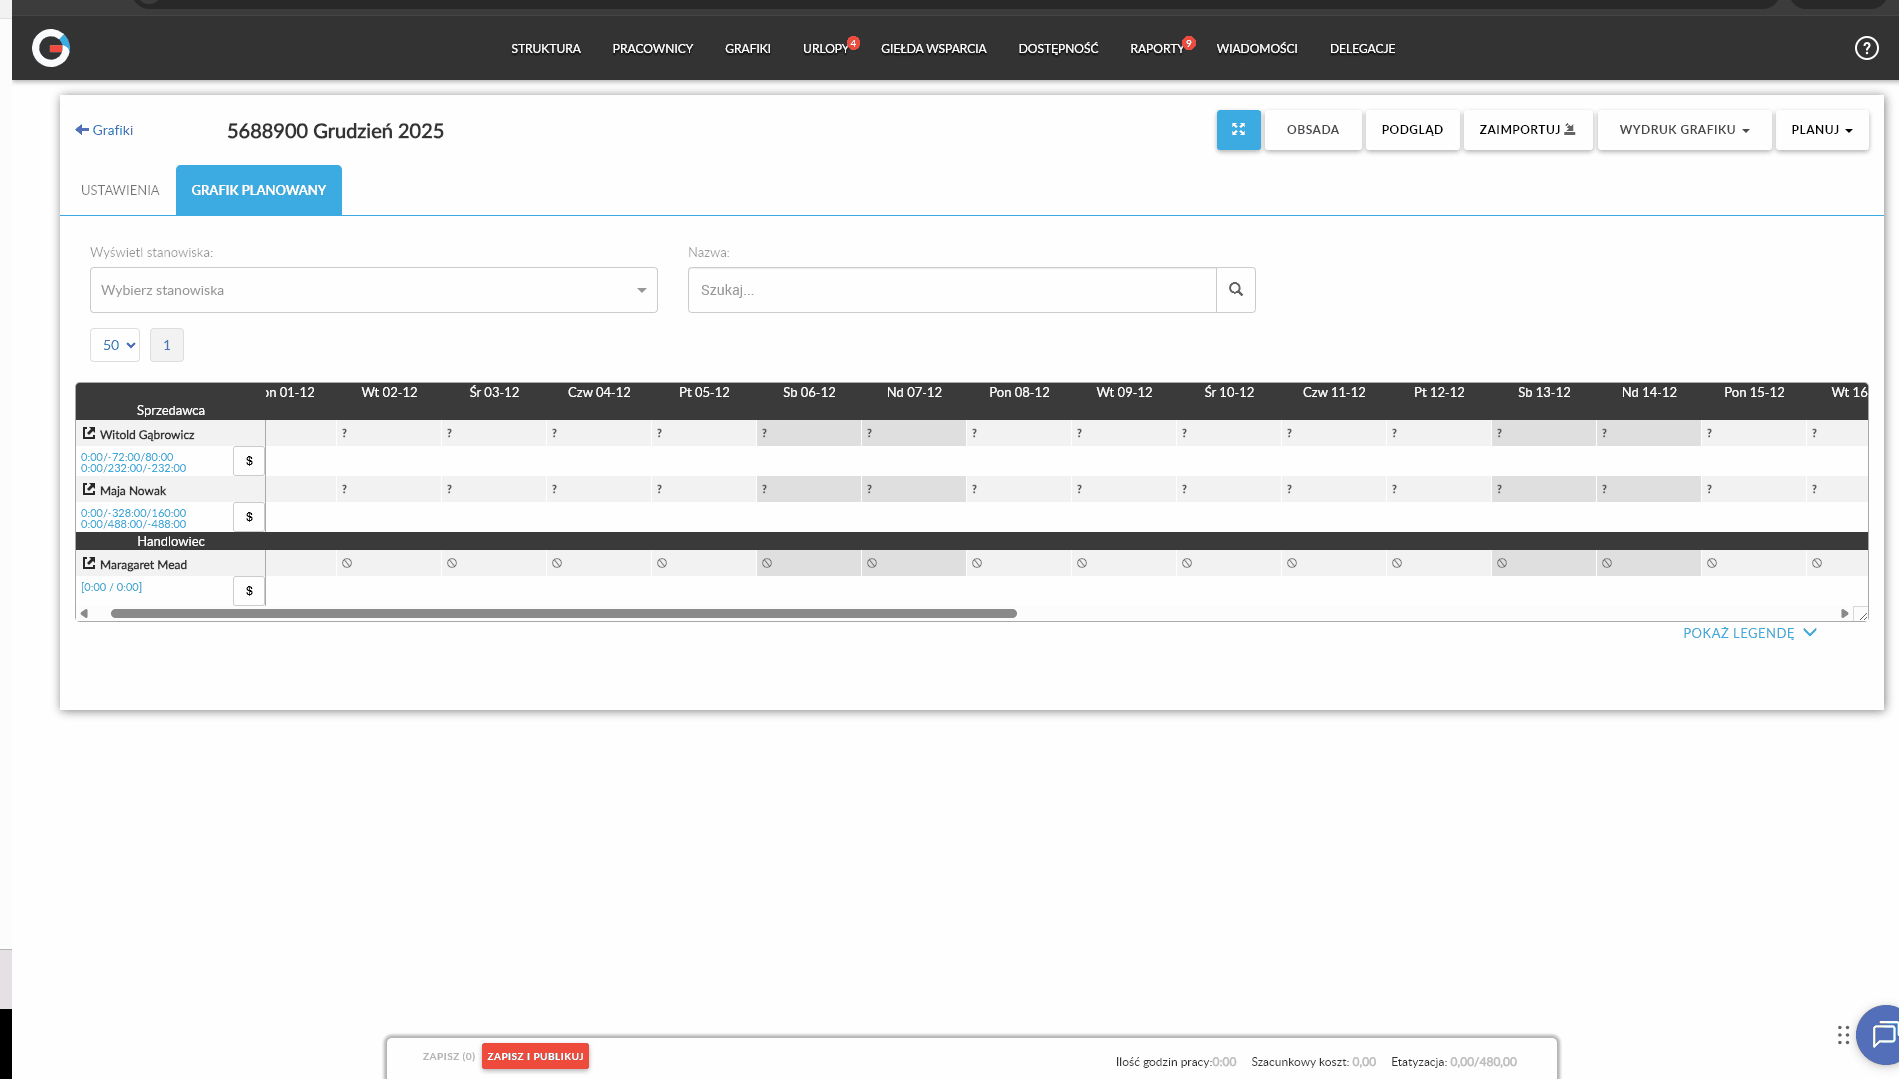Go back via the Grafiki link
Viewport: 1899px width, 1079px height.
point(104,130)
